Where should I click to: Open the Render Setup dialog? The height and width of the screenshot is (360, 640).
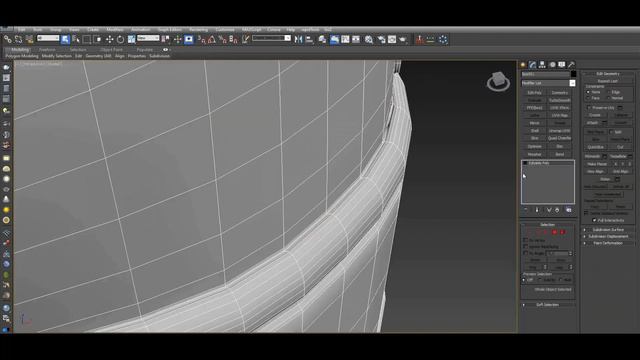pyautogui.click(x=381, y=40)
